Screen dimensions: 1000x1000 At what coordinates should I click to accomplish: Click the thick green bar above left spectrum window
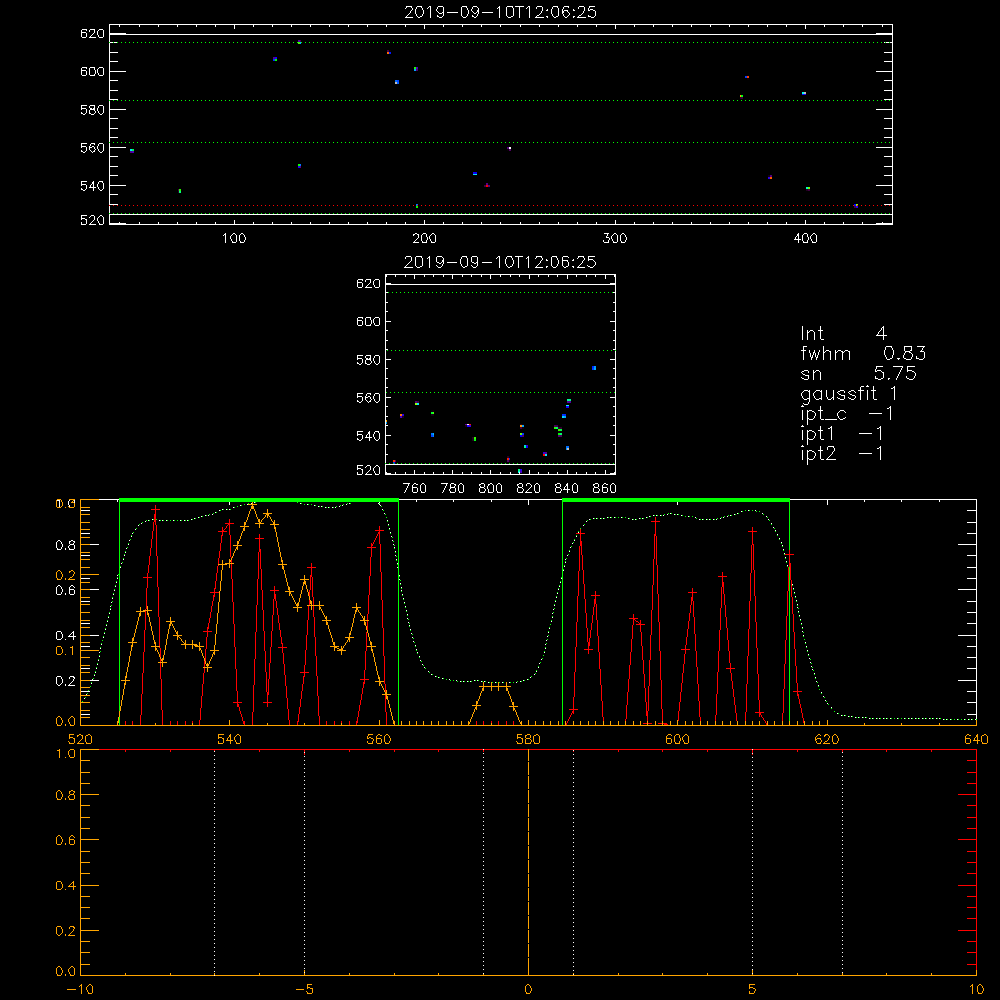[x=259, y=501]
